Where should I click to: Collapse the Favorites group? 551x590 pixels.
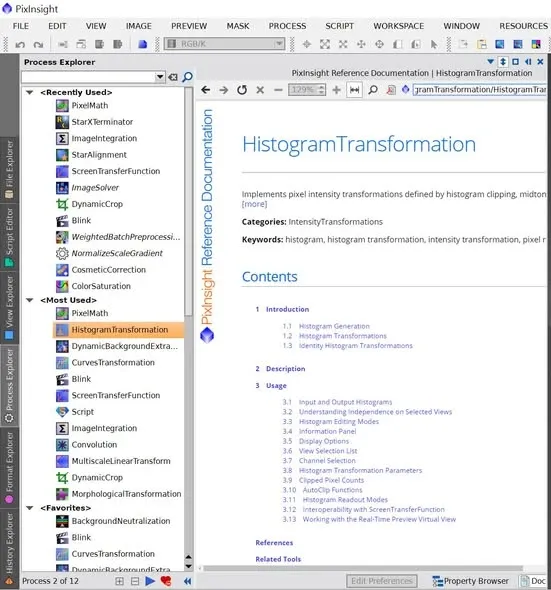coord(30,508)
